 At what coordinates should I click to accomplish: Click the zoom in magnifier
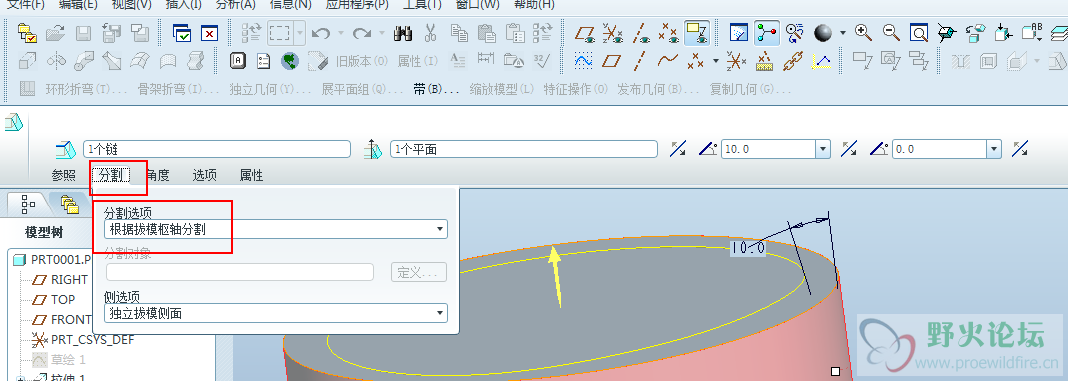click(864, 32)
